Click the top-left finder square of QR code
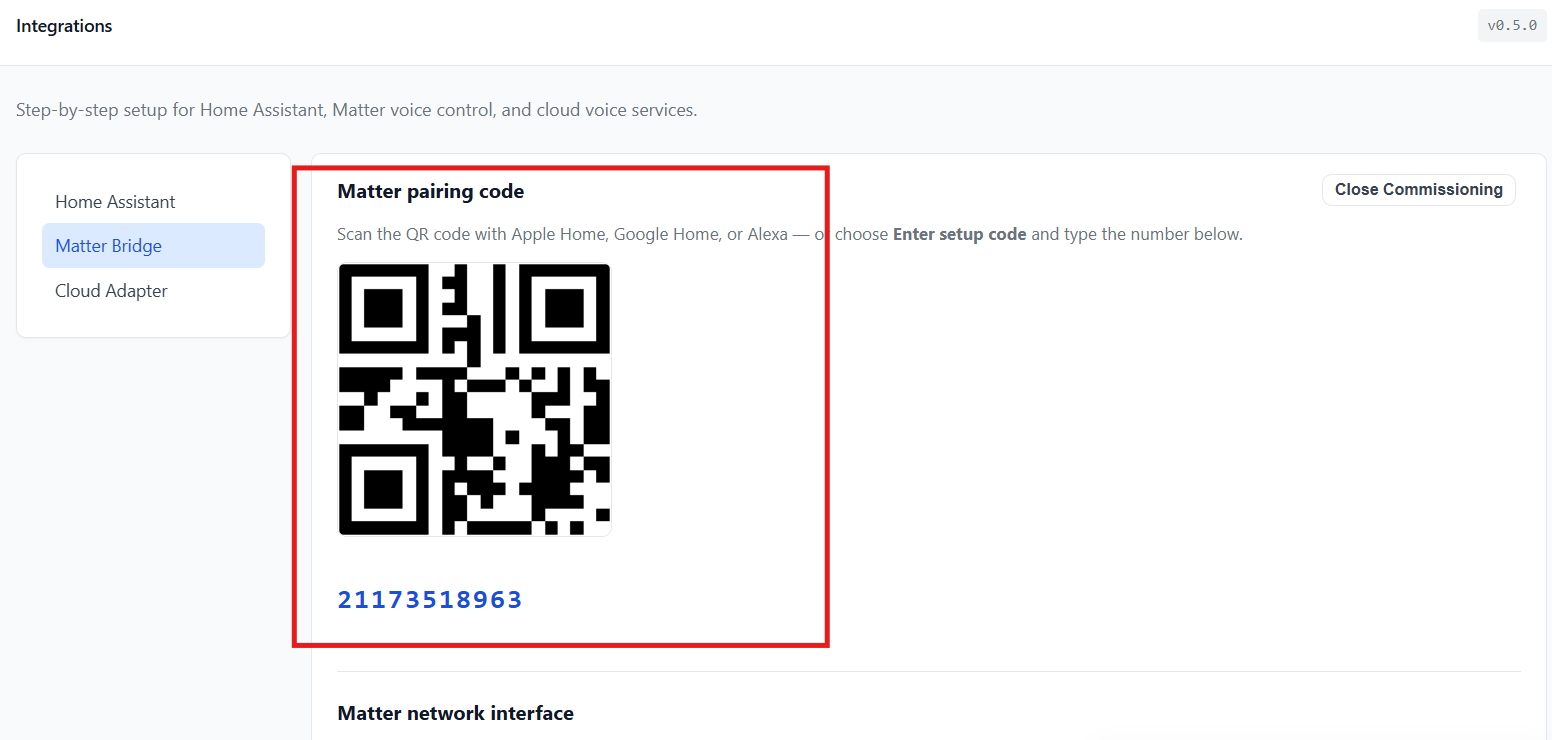Screen dimensions: 1552x740 tap(383, 308)
